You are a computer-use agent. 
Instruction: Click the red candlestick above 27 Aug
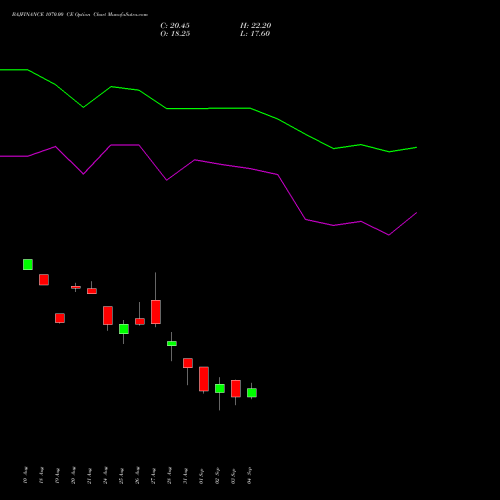point(156,312)
